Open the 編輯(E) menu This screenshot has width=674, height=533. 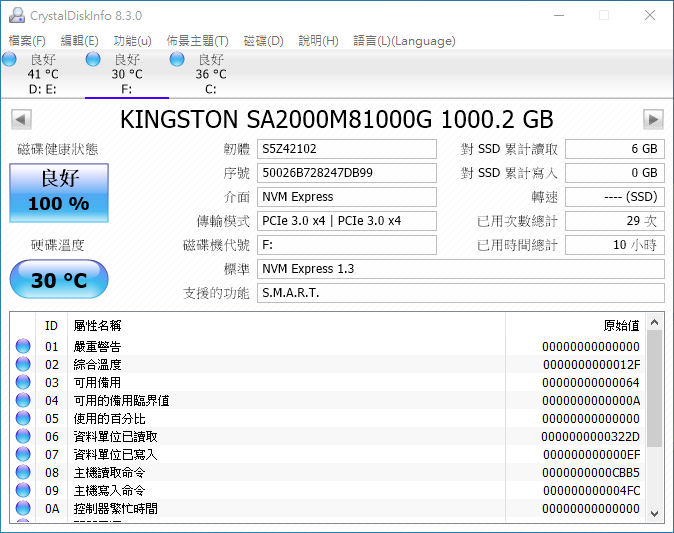(80, 41)
